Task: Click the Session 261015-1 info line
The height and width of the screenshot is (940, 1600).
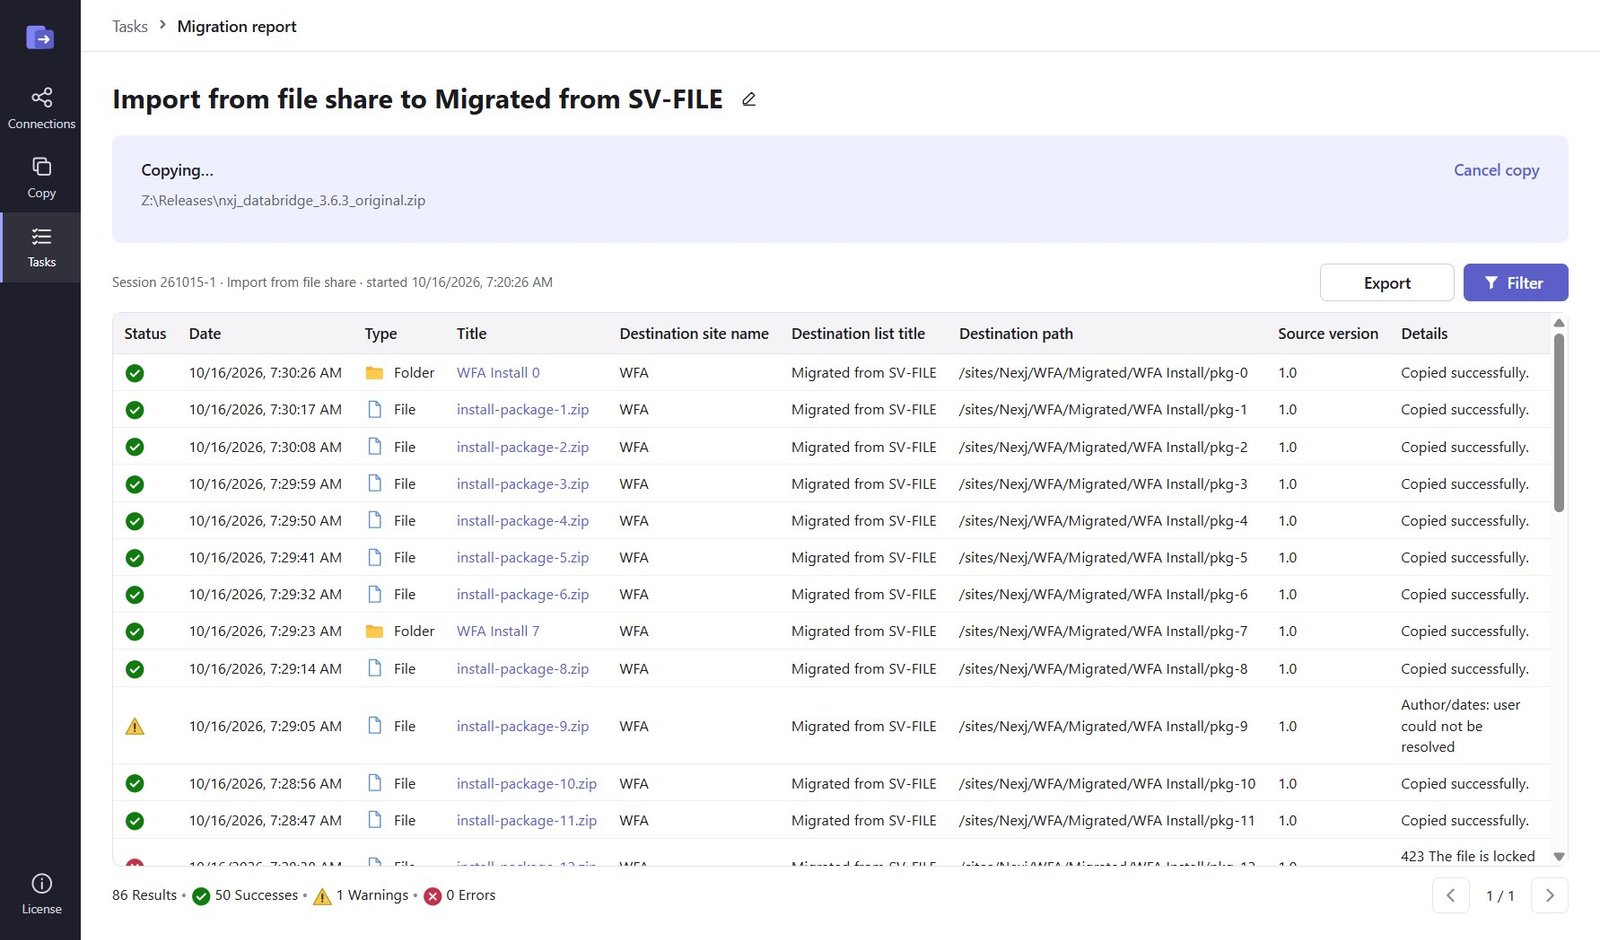Action: click(332, 283)
